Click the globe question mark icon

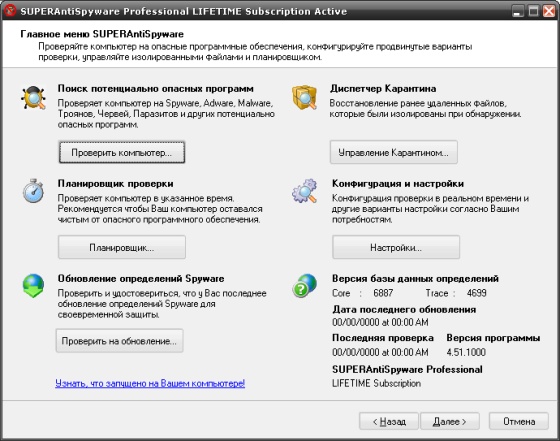tap(305, 286)
